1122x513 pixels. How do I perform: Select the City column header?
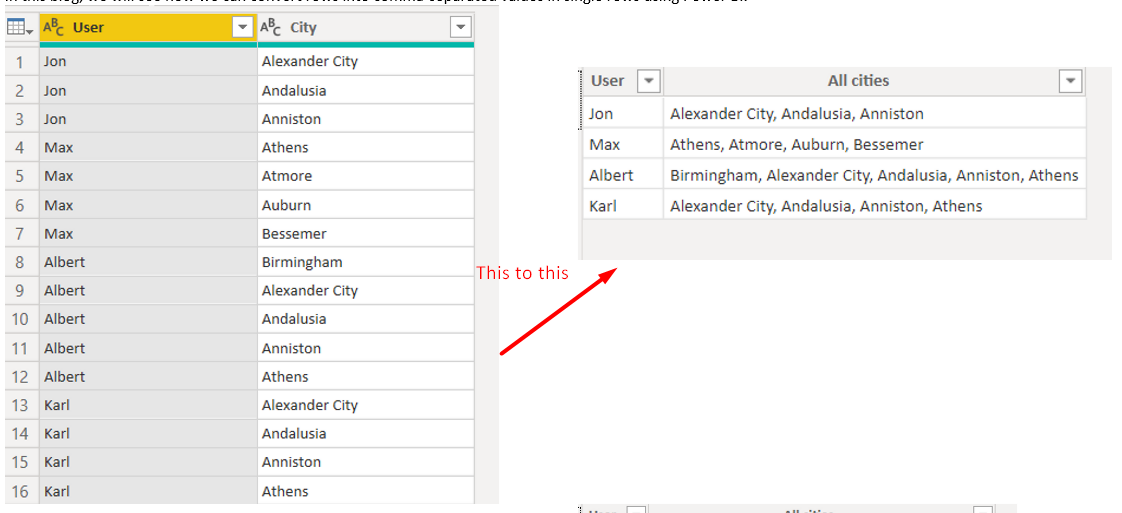click(x=366, y=28)
